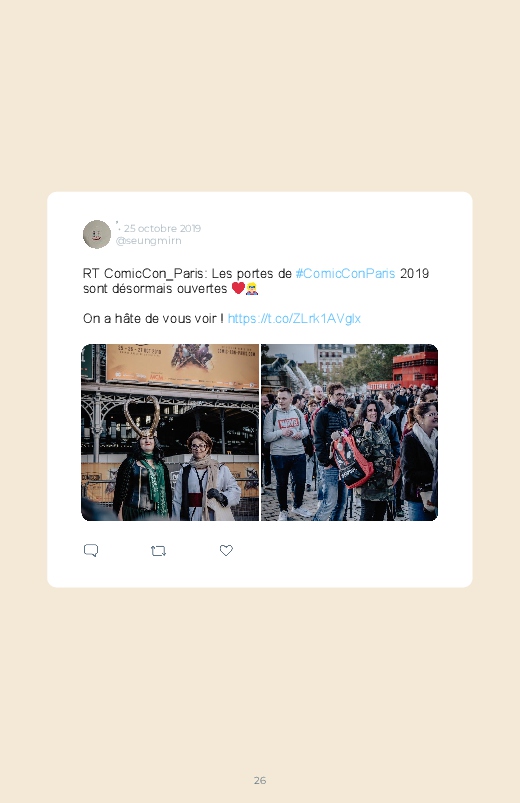
Task: Open the #ComicConParis hashtag
Action: 345,273
